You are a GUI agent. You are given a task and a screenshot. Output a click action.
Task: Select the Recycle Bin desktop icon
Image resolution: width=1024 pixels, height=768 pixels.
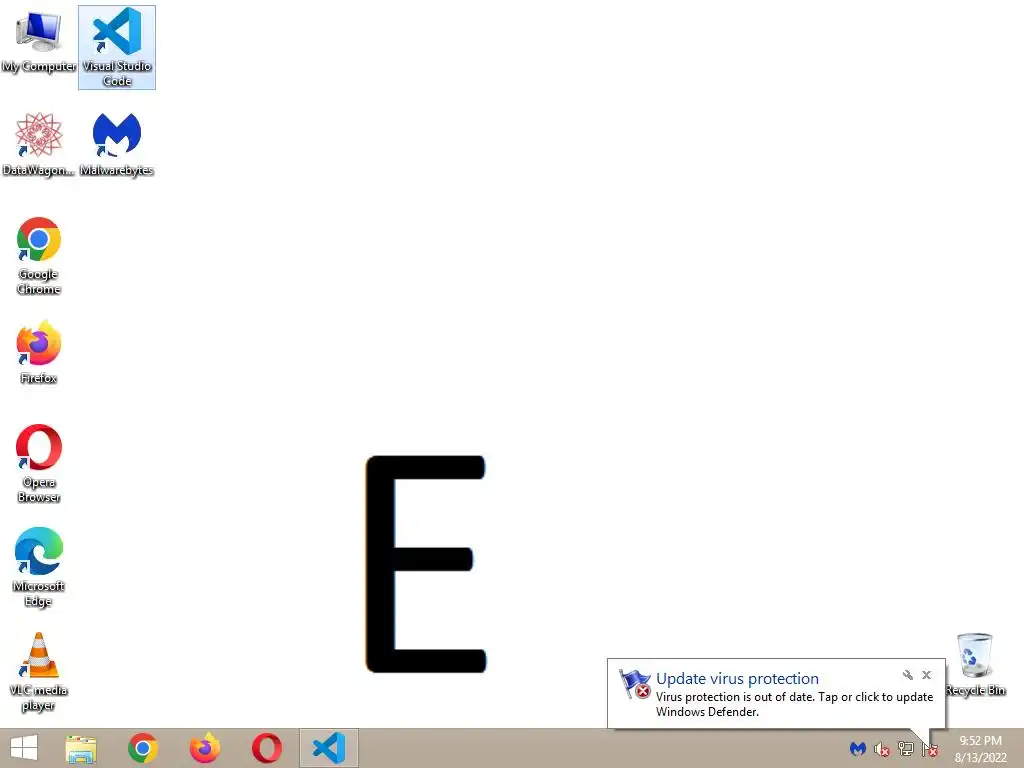(x=975, y=664)
